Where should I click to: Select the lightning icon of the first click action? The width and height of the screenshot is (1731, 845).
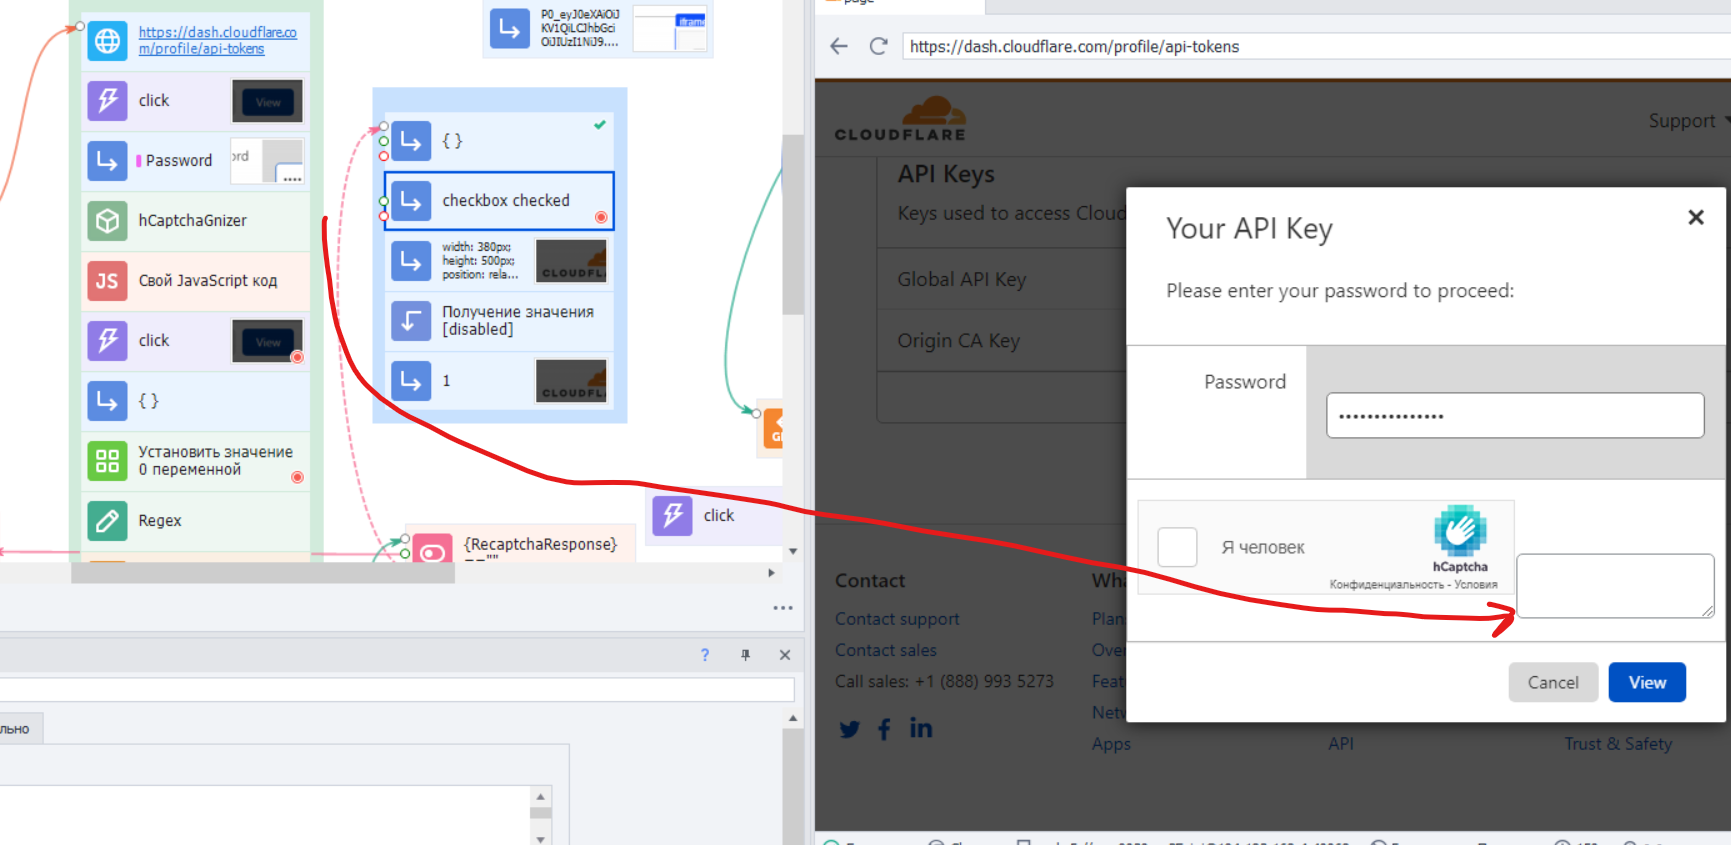tap(107, 101)
